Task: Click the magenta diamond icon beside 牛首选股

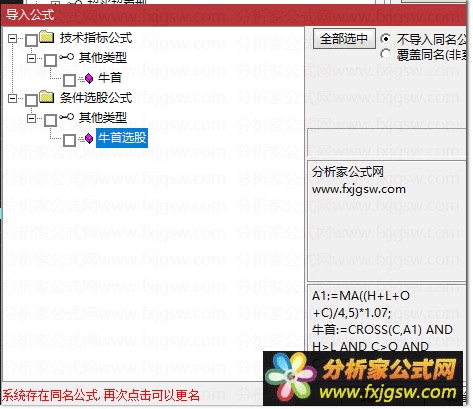Action: [x=89, y=138]
